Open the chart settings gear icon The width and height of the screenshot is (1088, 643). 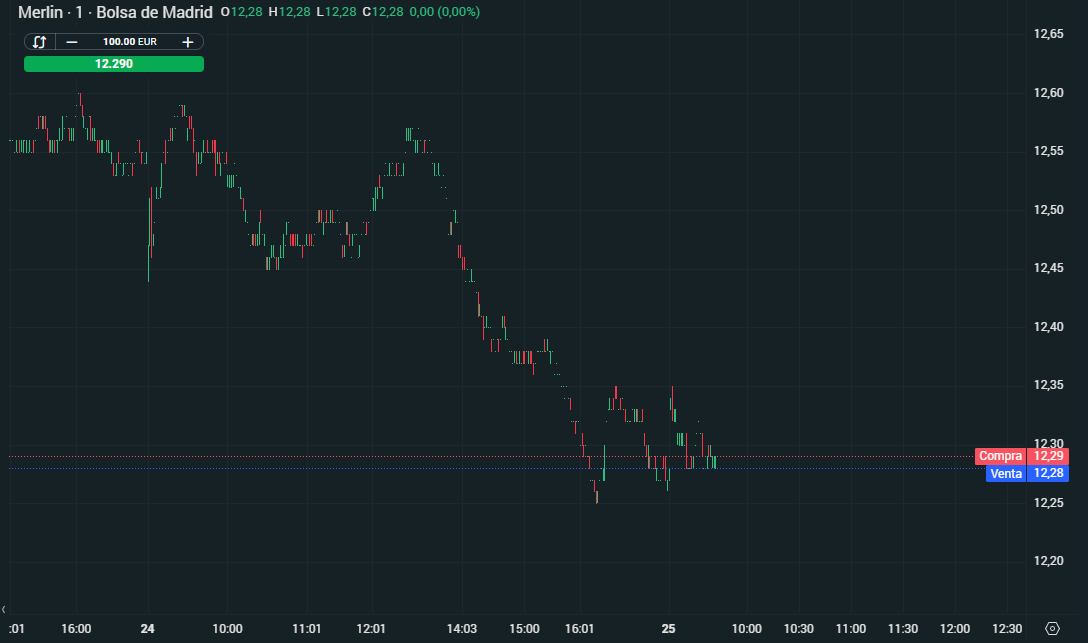(x=1052, y=628)
